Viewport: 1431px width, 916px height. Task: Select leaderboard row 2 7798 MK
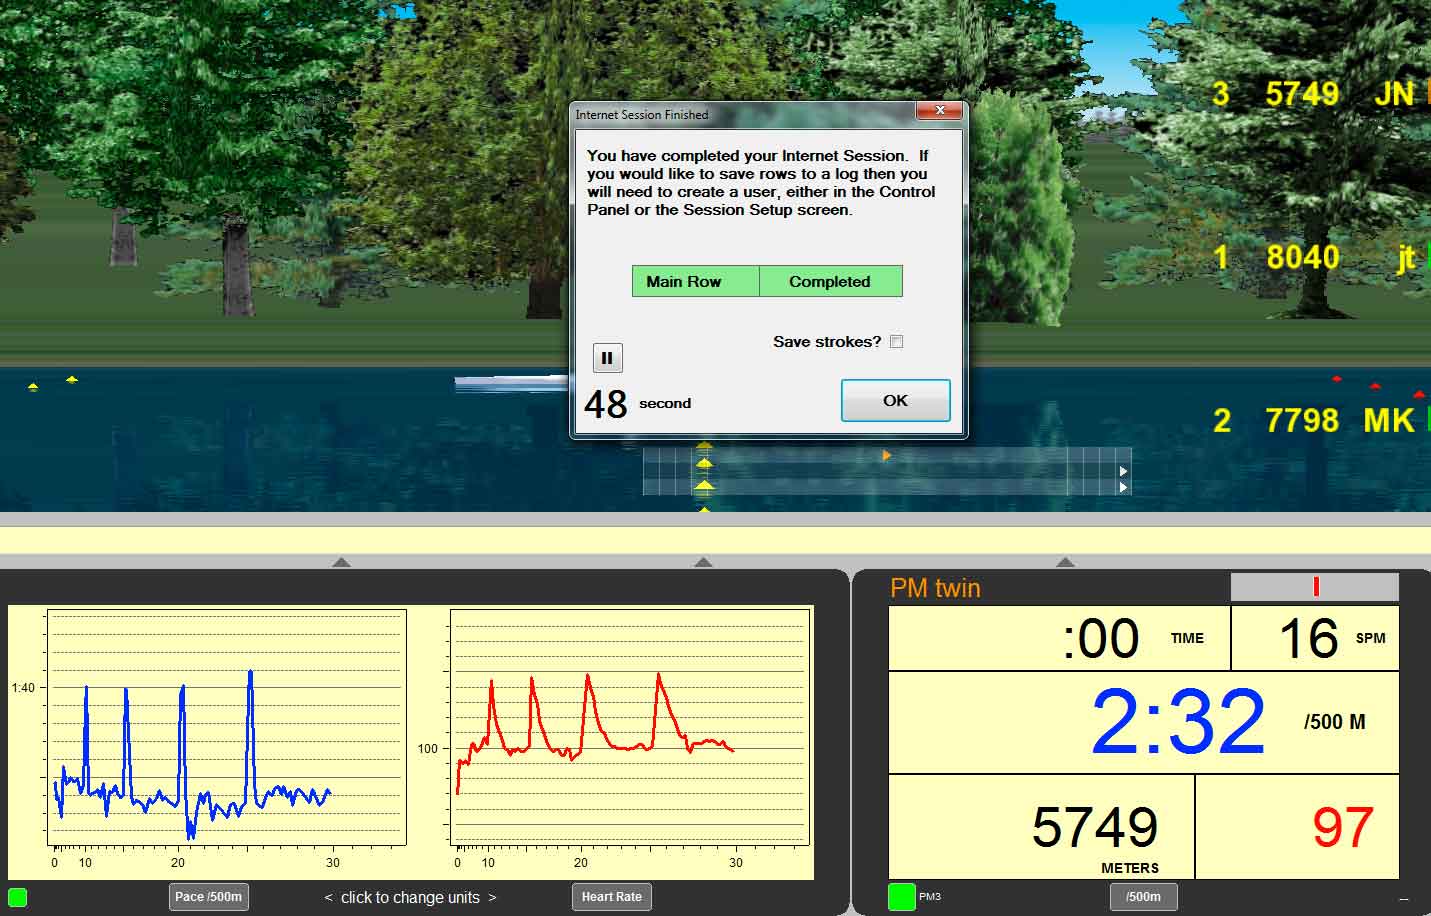tap(1321, 421)
